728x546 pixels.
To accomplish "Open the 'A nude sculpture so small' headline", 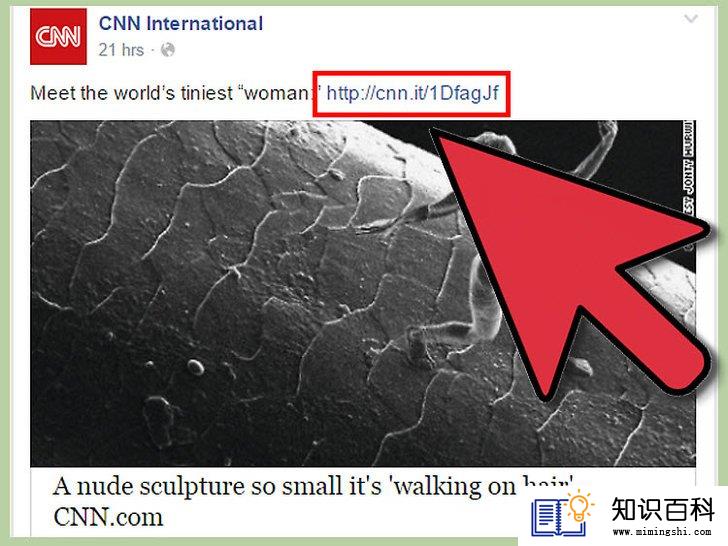I will [x=313, y=486].
